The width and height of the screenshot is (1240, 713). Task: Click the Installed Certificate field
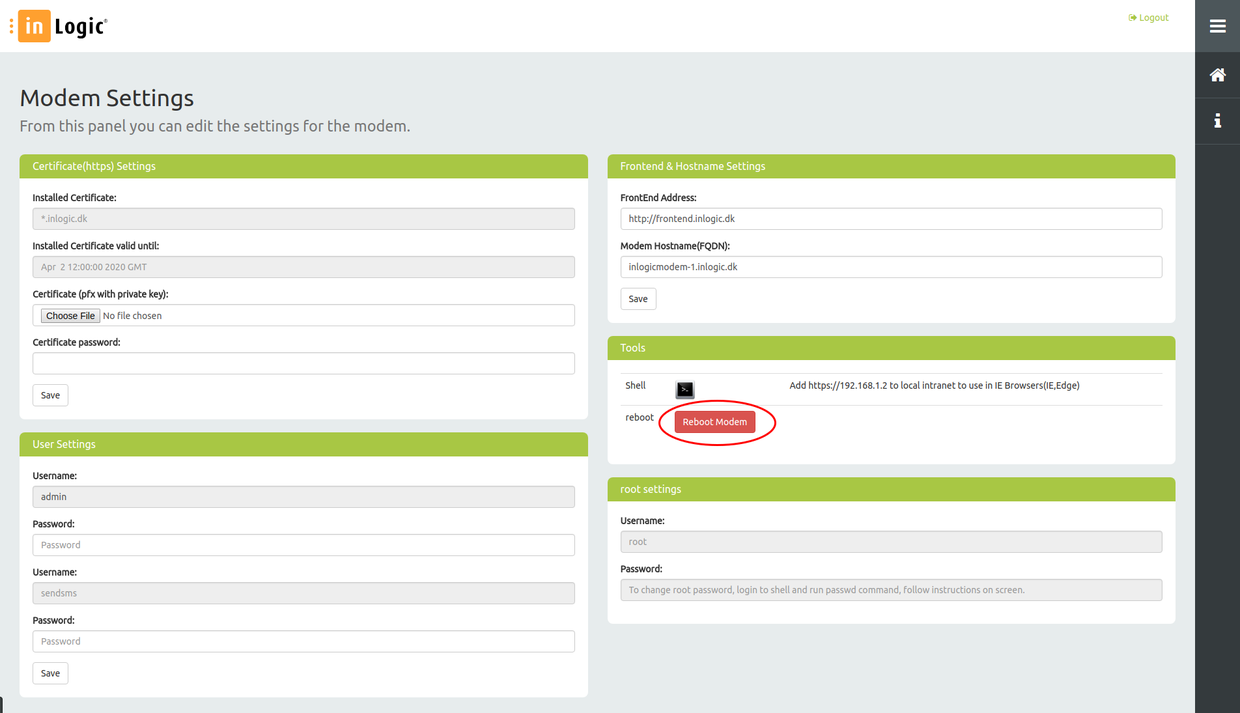click(x=303, y=219)
